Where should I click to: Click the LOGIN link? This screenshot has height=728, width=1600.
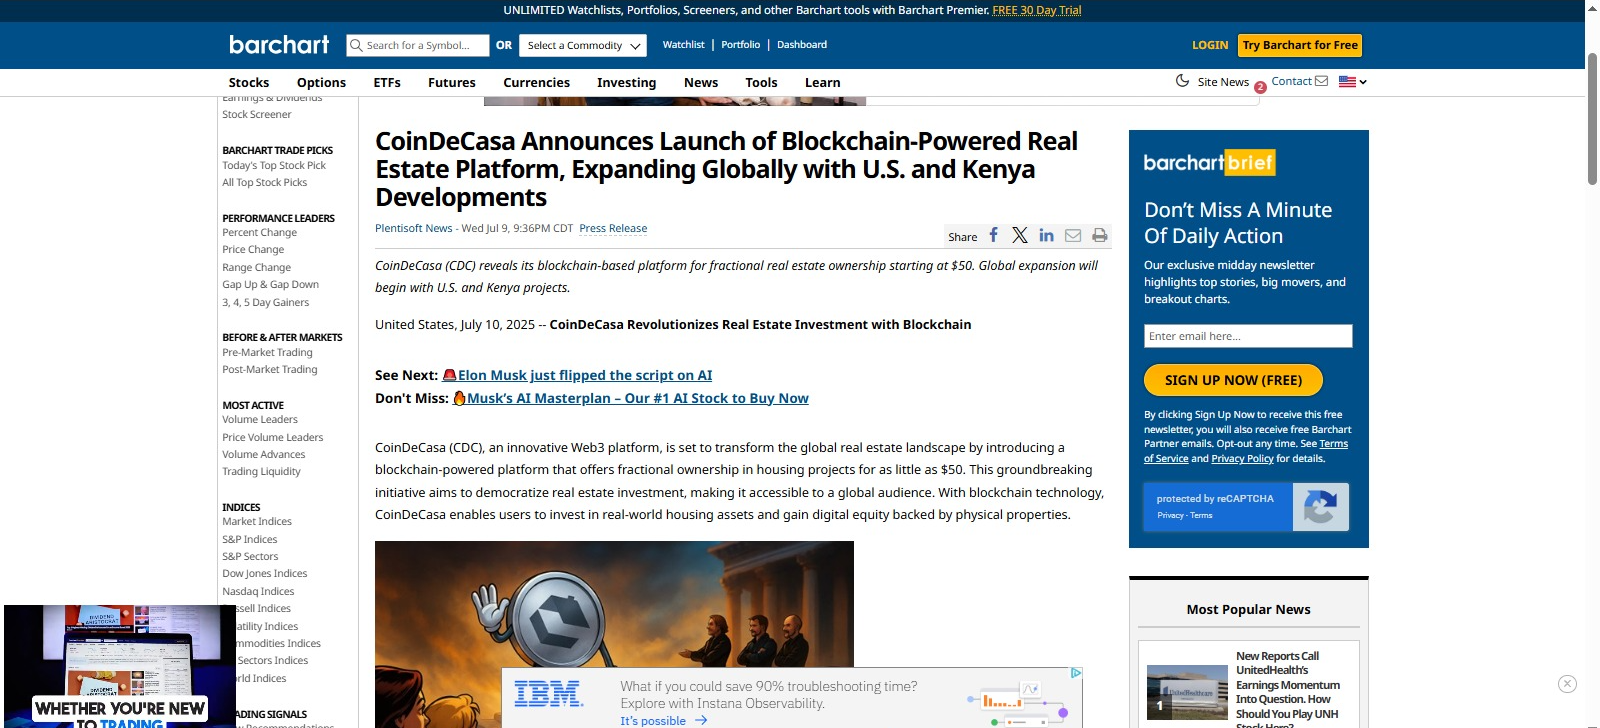tap(1209, 45)
